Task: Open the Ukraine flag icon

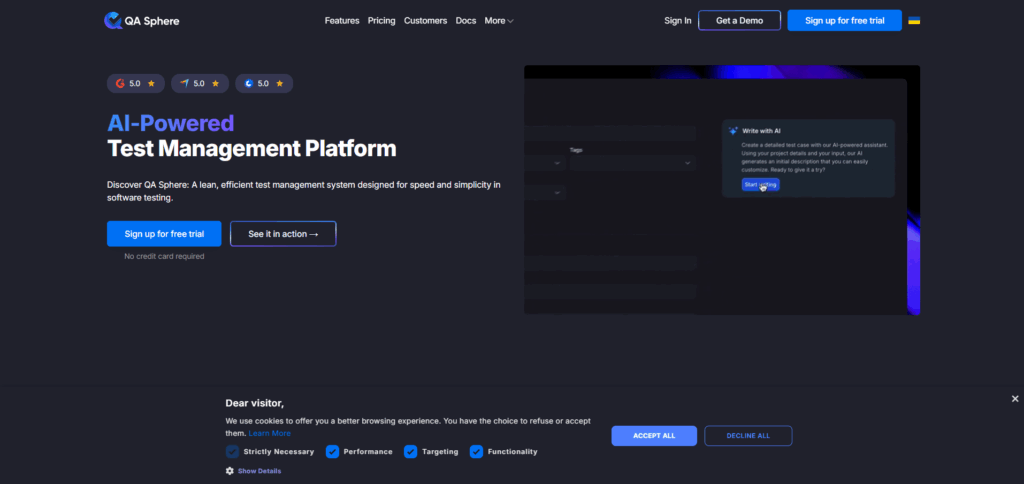Action: click(914, 20)
